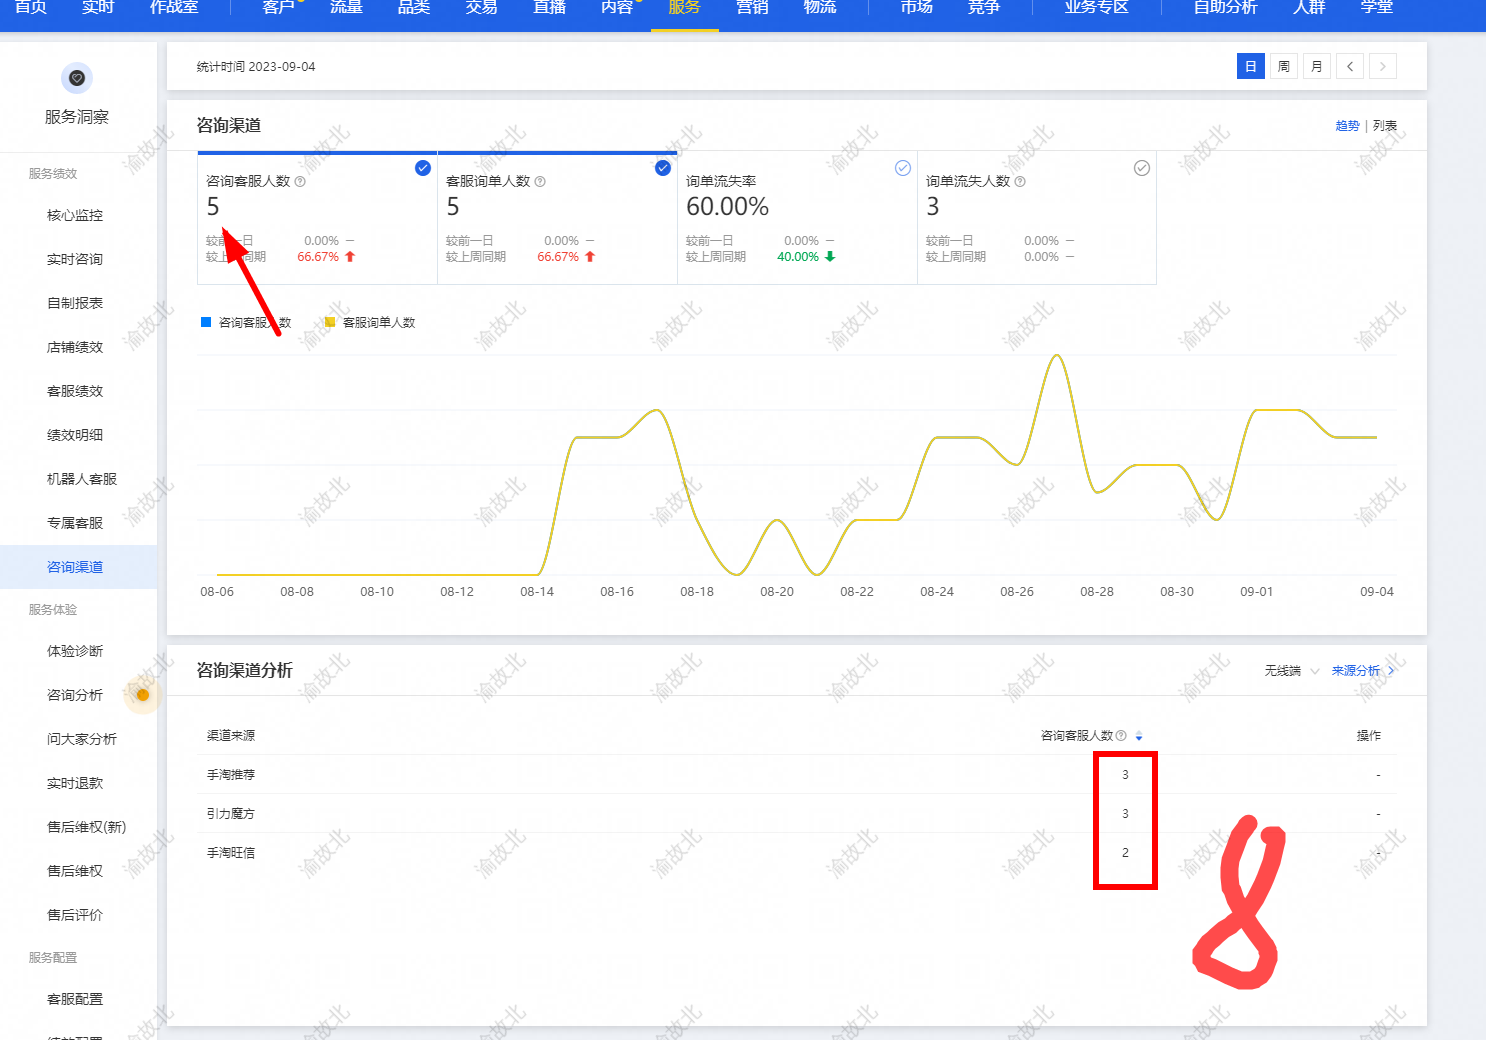The height and width of the screenshot is (1040, 1486).
Task: Toggle yellow 客服询单人数 legend swatch
Action: point(330,322)
